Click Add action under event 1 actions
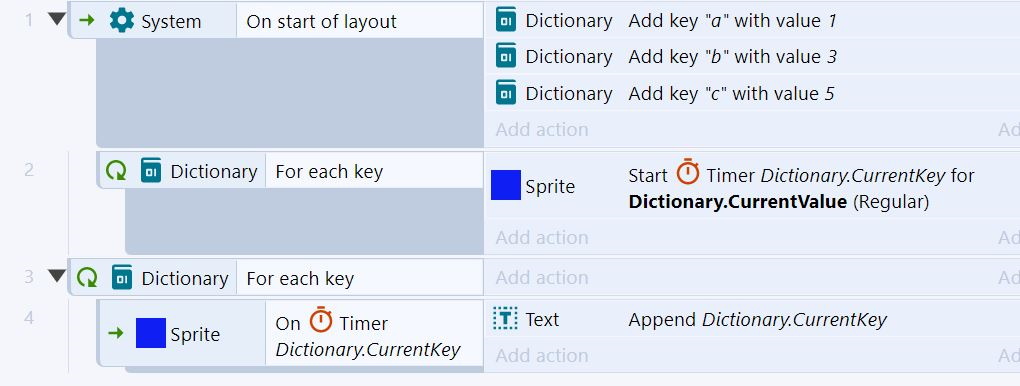 [x=542, y=130]
